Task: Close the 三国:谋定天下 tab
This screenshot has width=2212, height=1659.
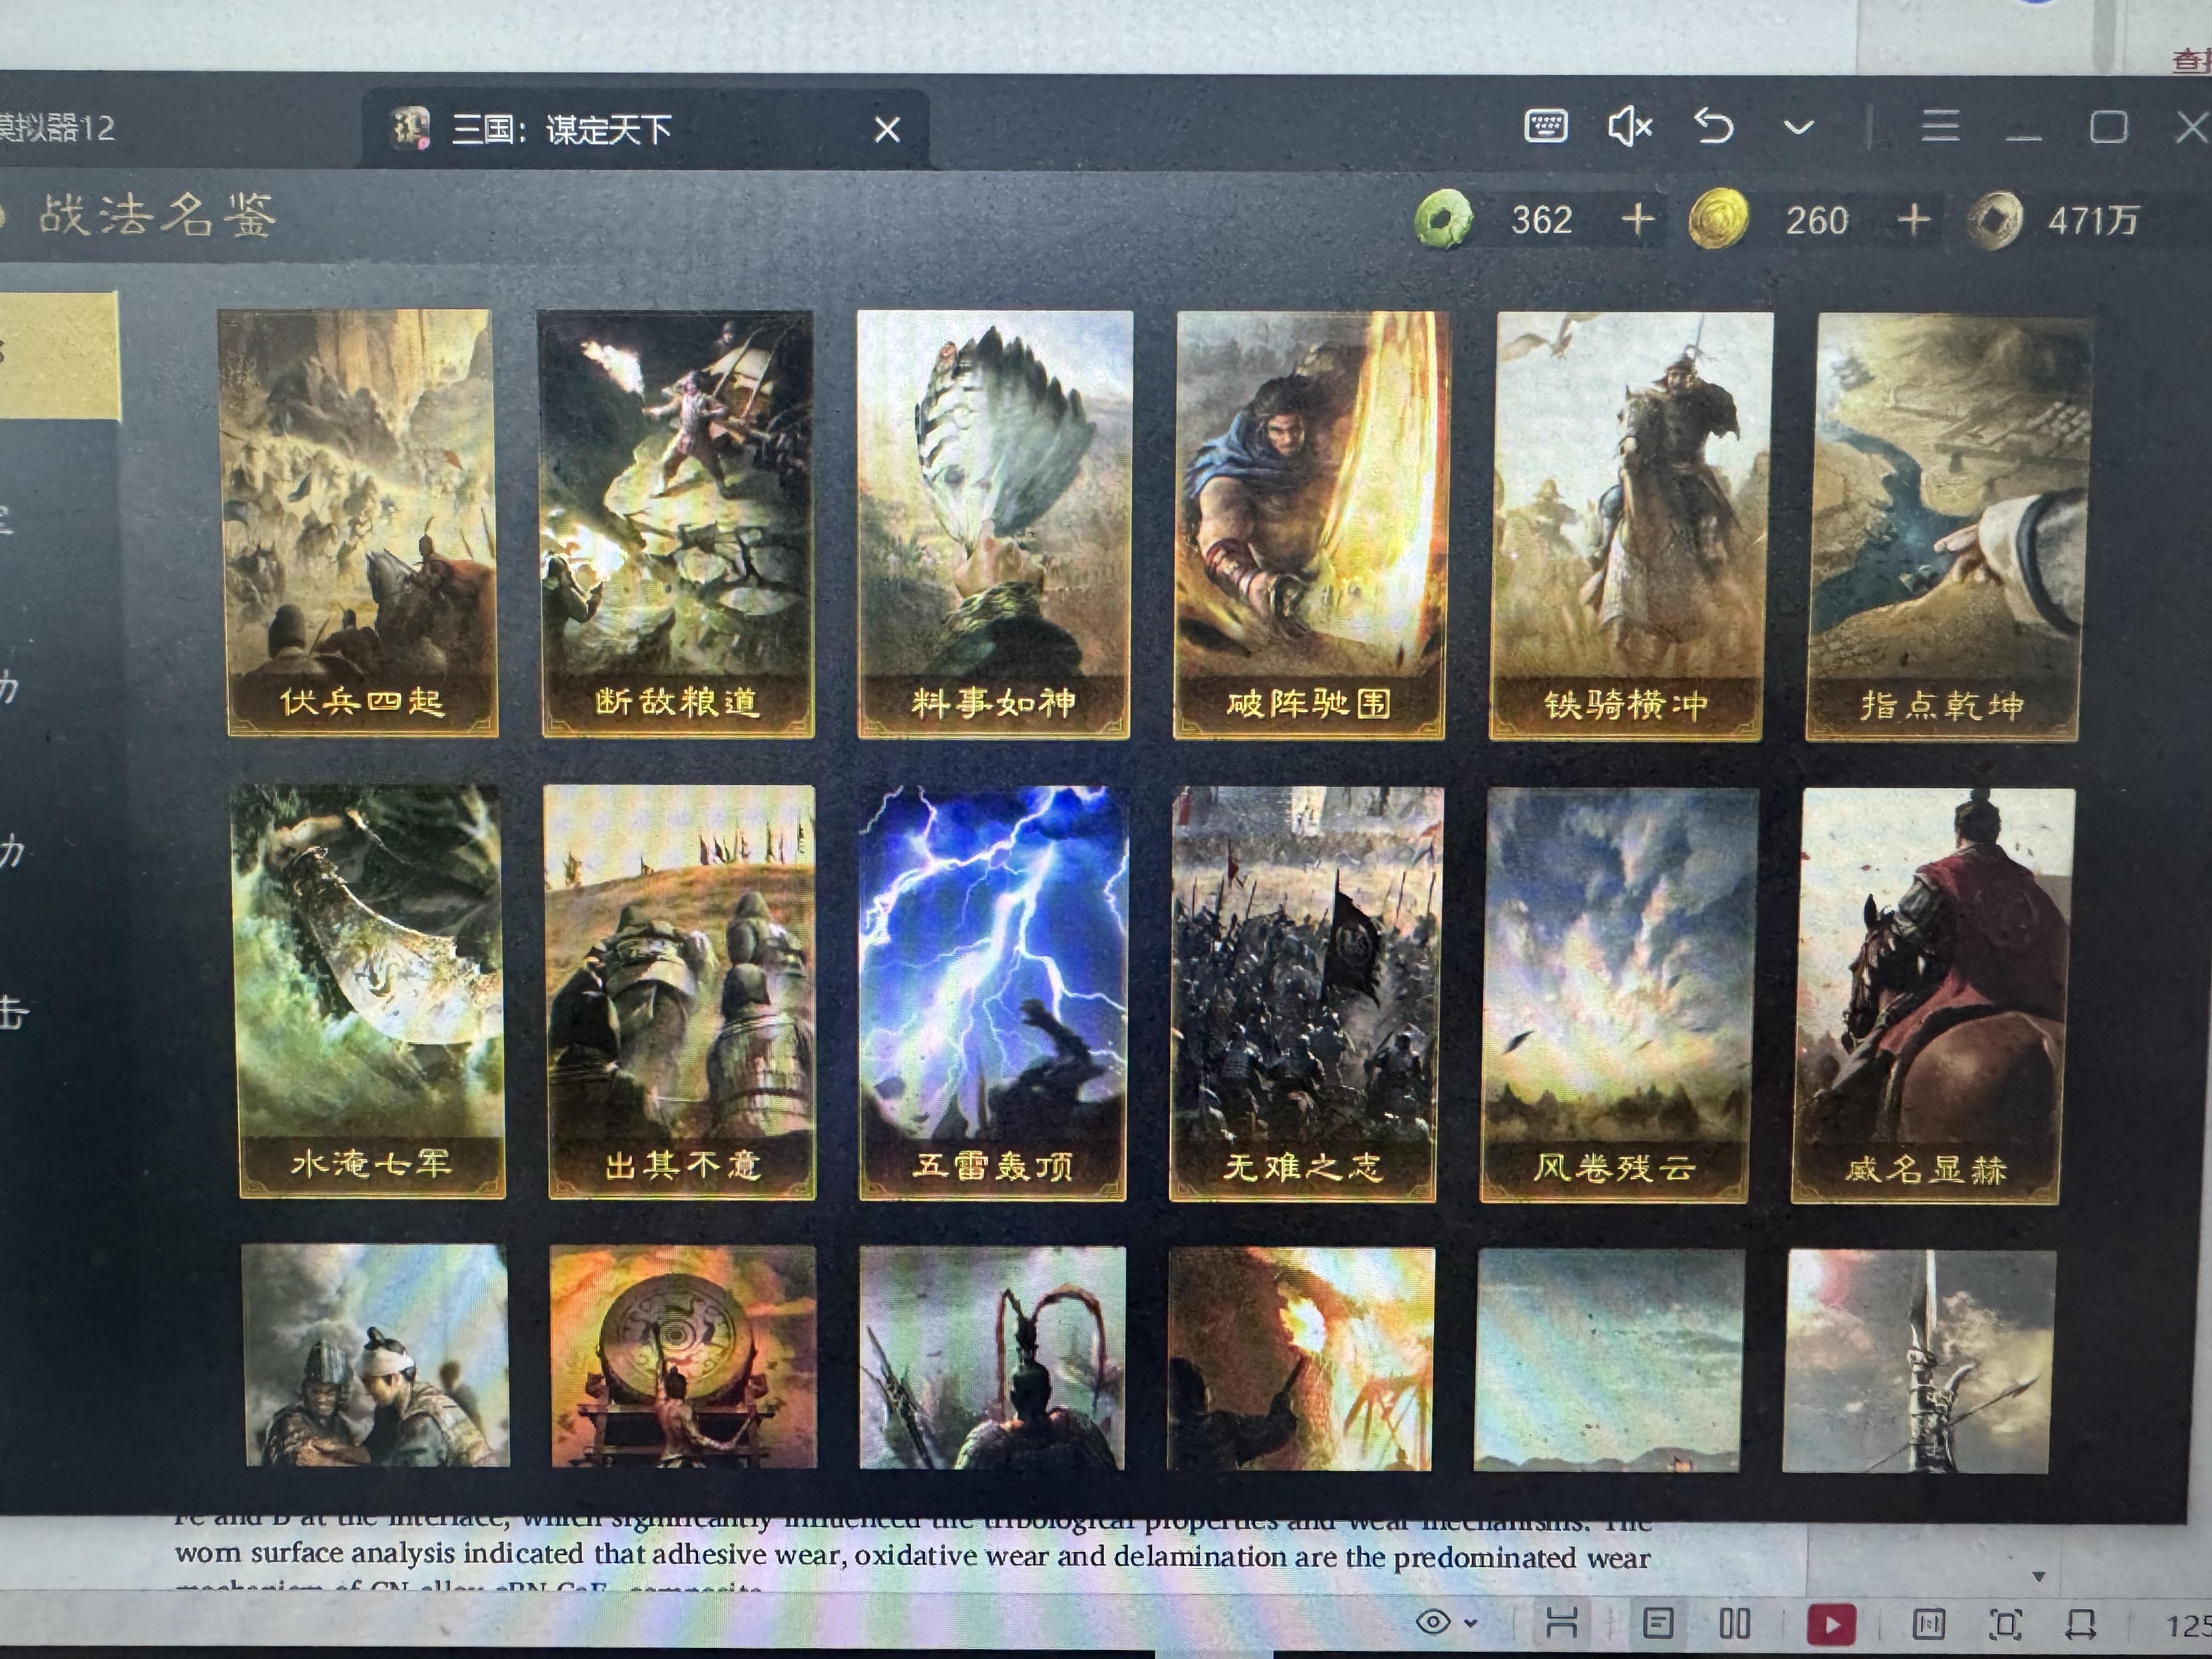Action: tap(887, 130)
